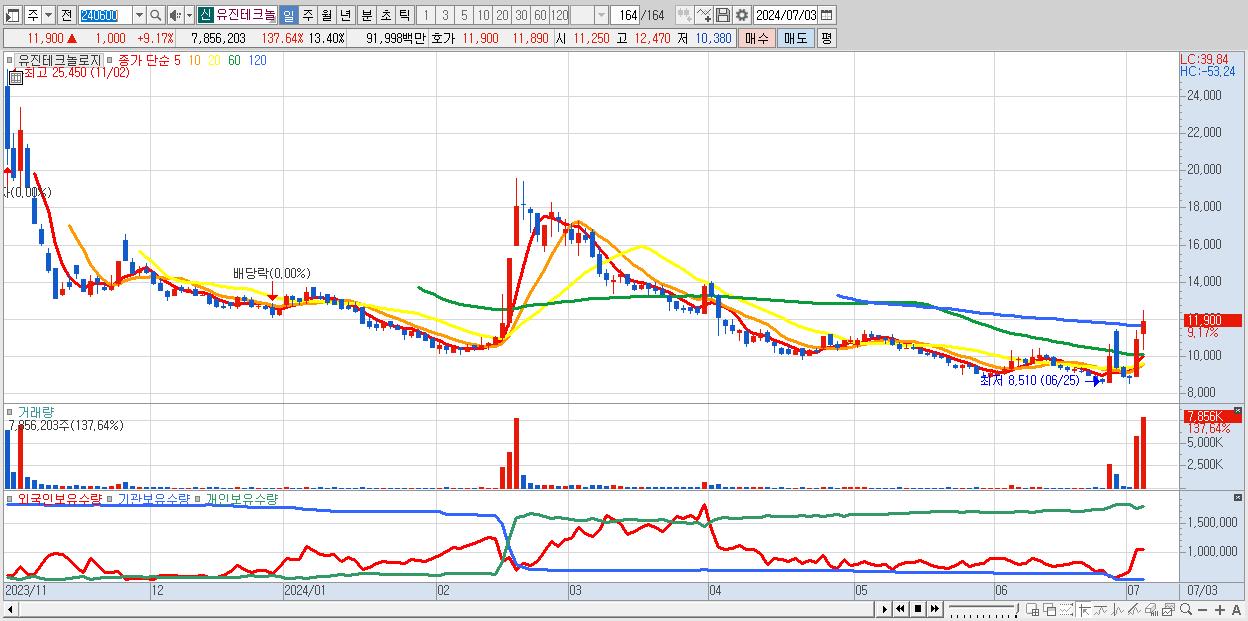This screenshot has width=1248, height=621.
Task: Click moving average 60 legend label
Action: 234,60
